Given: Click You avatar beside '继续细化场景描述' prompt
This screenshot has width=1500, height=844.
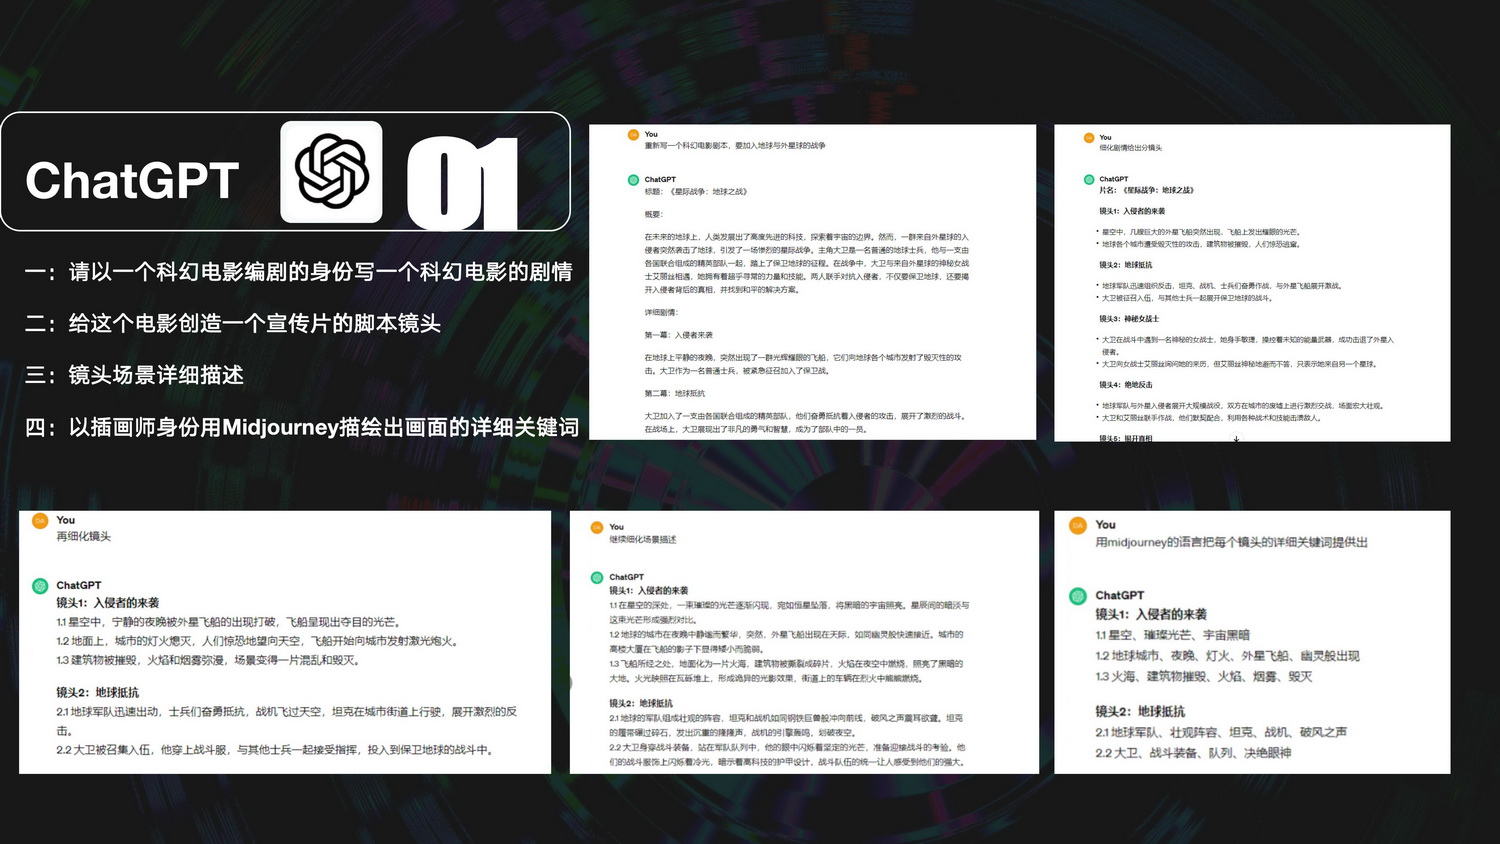Looking at the screenshot, I should (596, 527).
